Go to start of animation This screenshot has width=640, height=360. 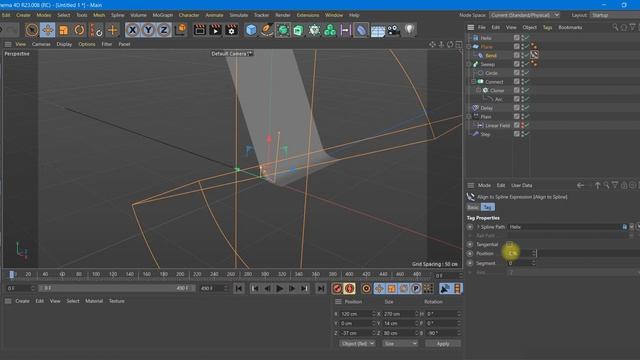(x=239, y=289)
